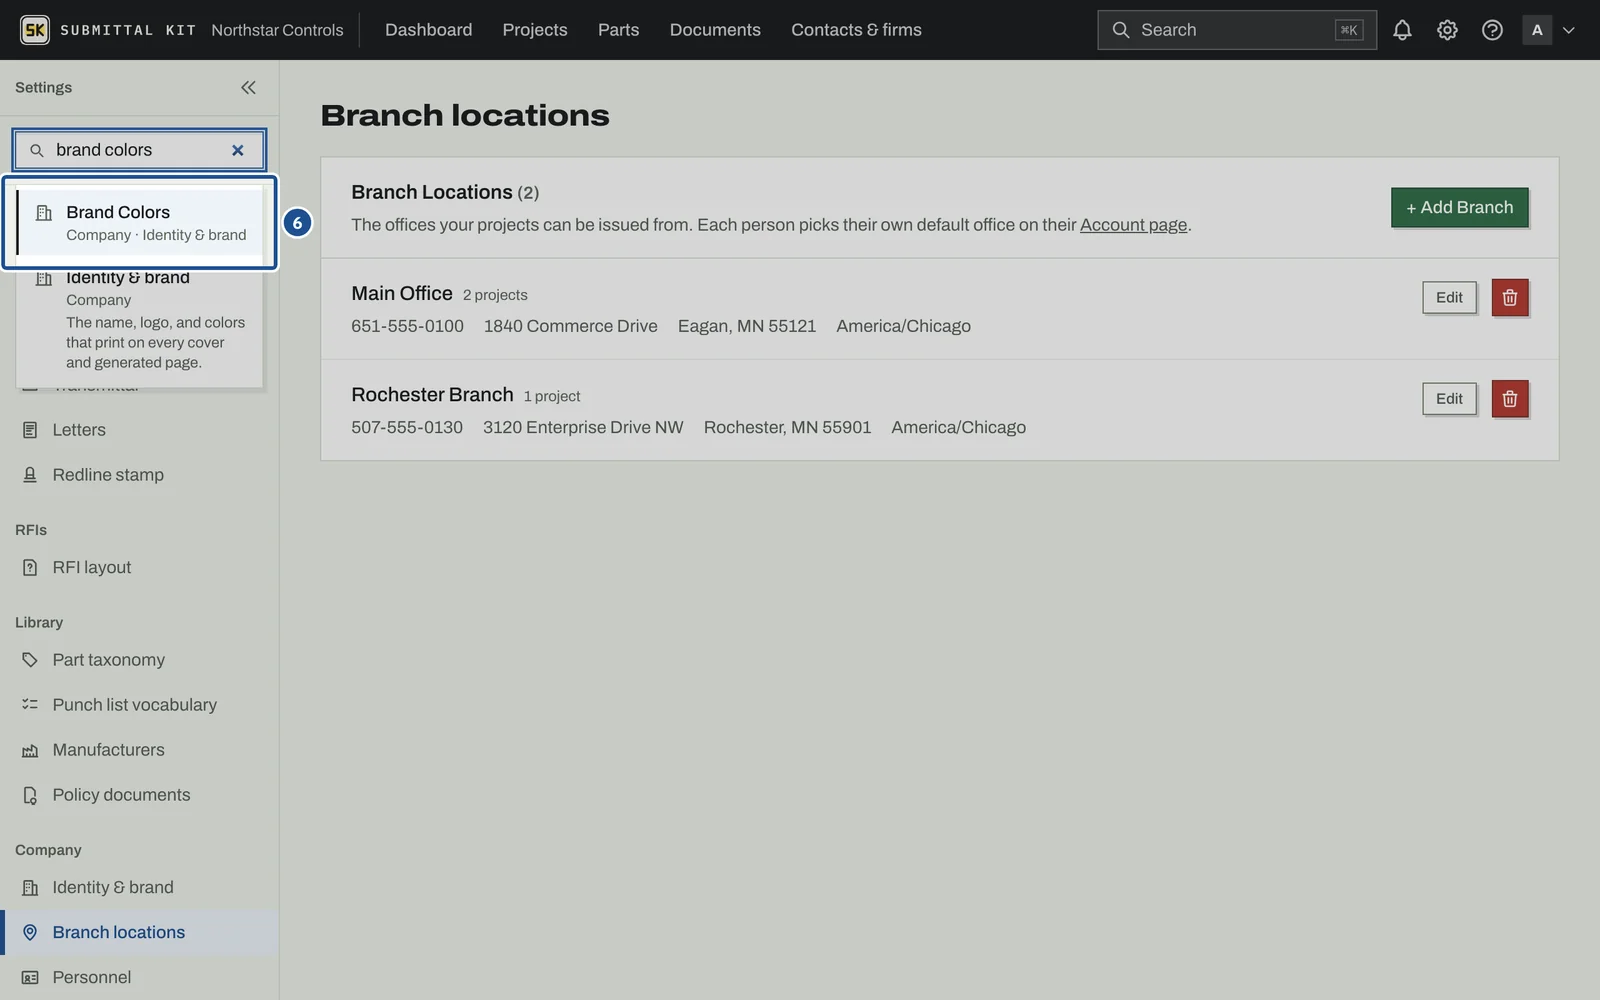
Task: Expand the account menu chevron
Action: (x=1569, y=30)
